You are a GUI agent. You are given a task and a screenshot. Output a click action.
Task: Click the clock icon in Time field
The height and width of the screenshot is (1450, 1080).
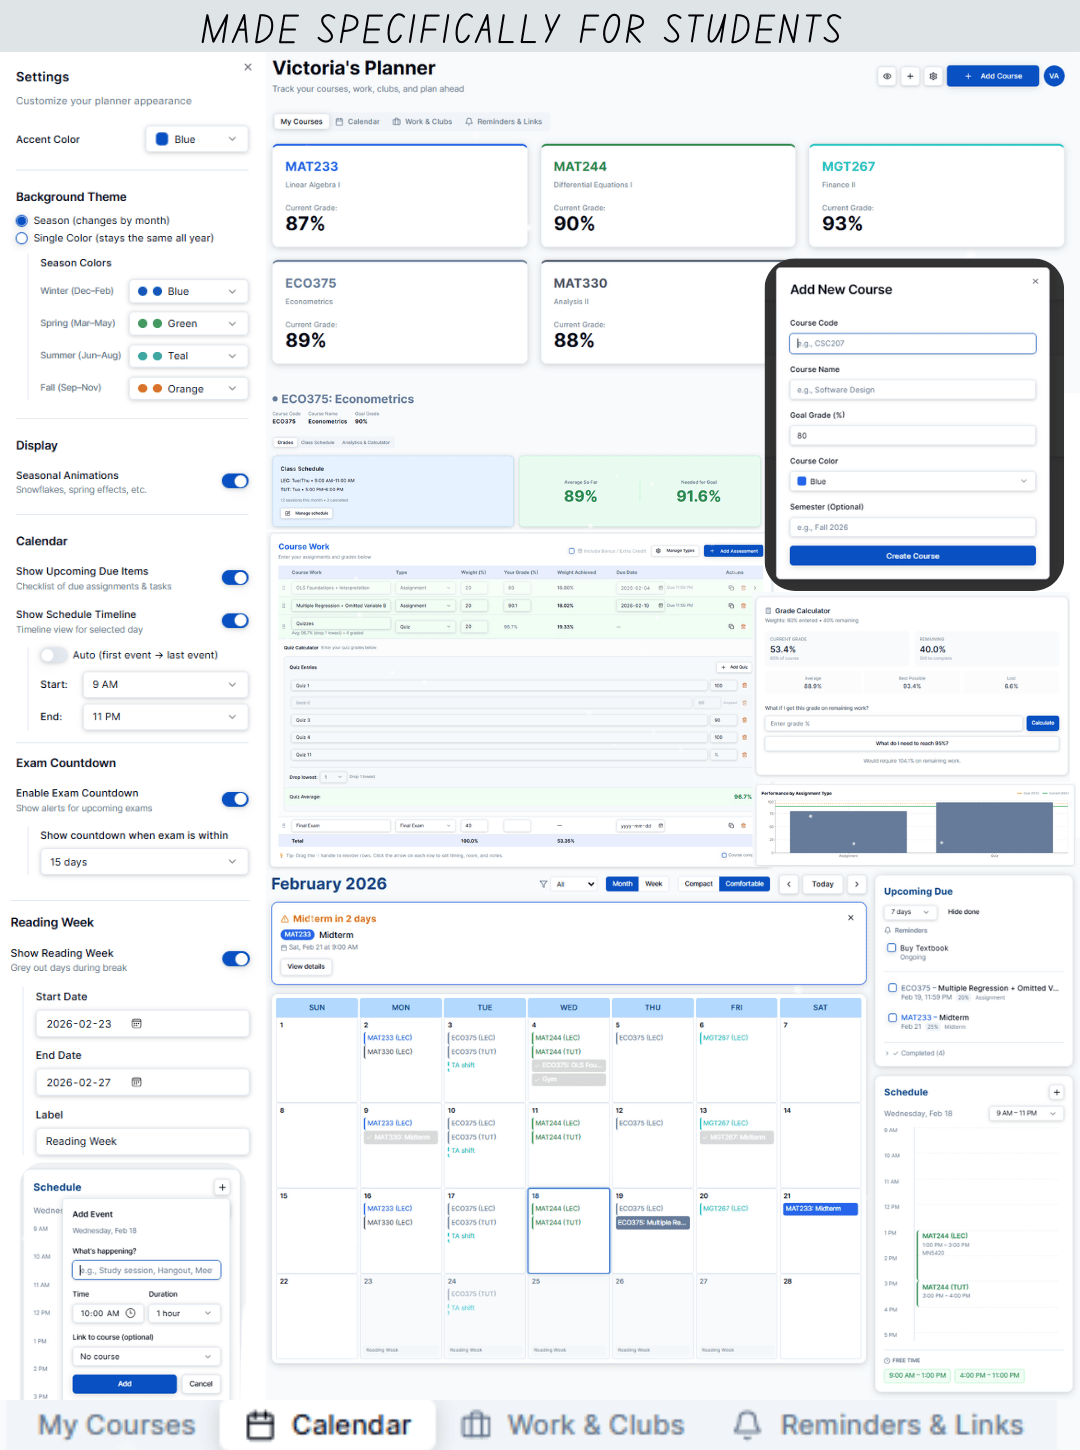click(x=130, y=1313)
